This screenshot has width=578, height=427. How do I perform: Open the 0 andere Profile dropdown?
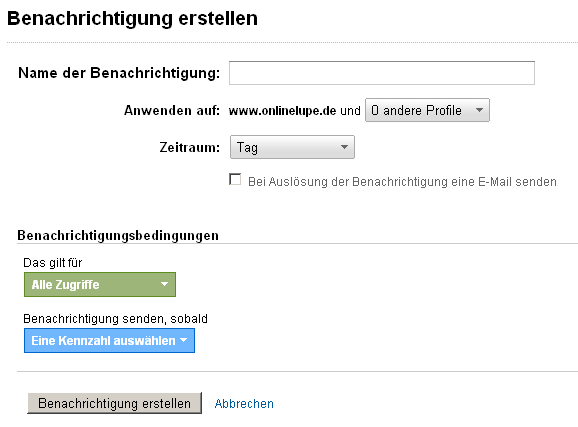[x=427, y=110]
